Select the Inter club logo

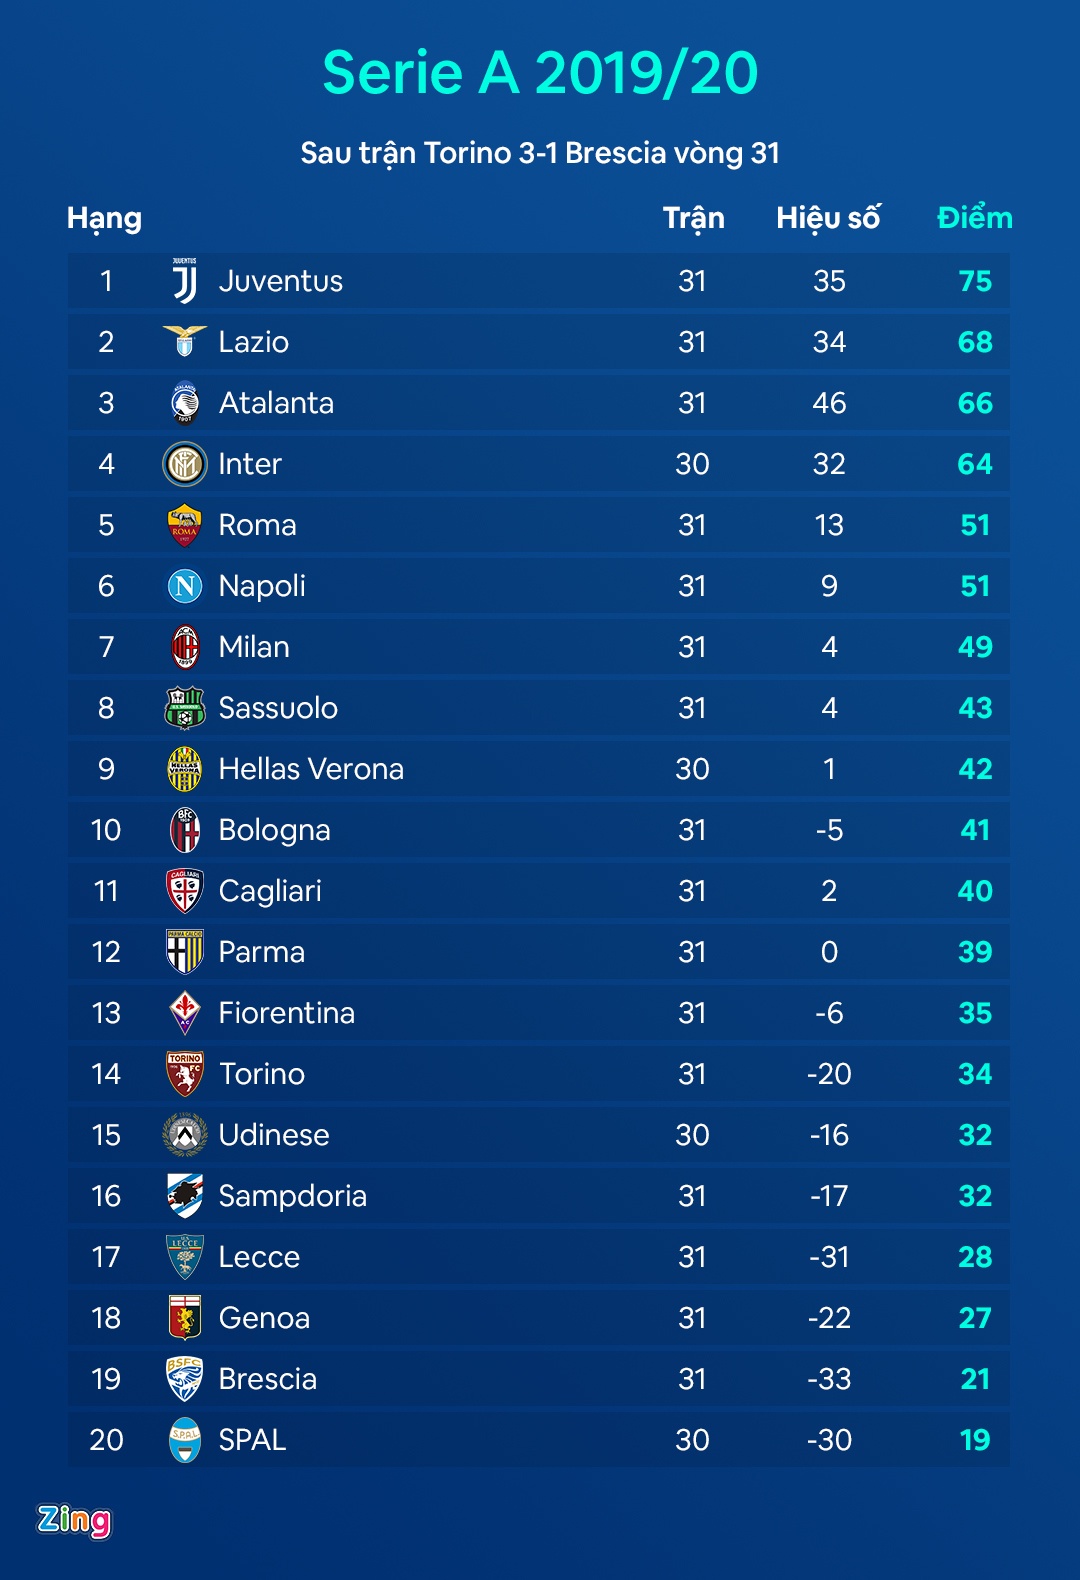[185, 464]
